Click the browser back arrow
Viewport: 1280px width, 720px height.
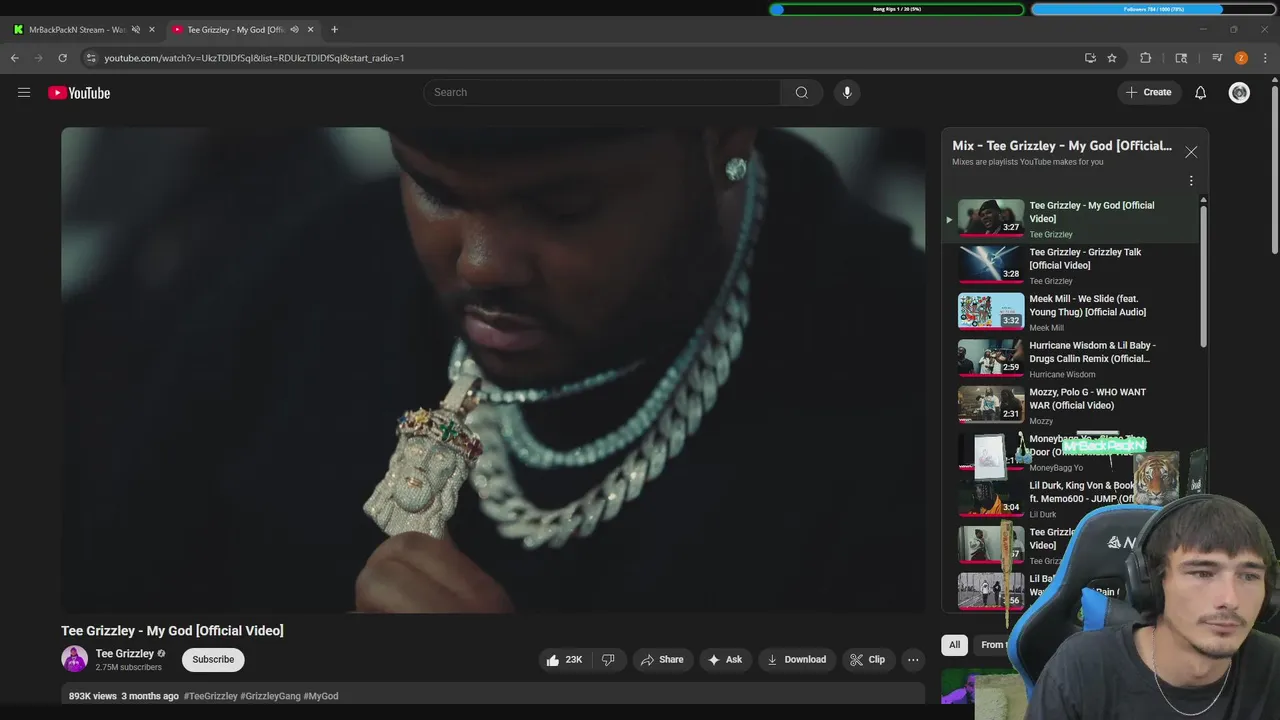tap(15, 58)
